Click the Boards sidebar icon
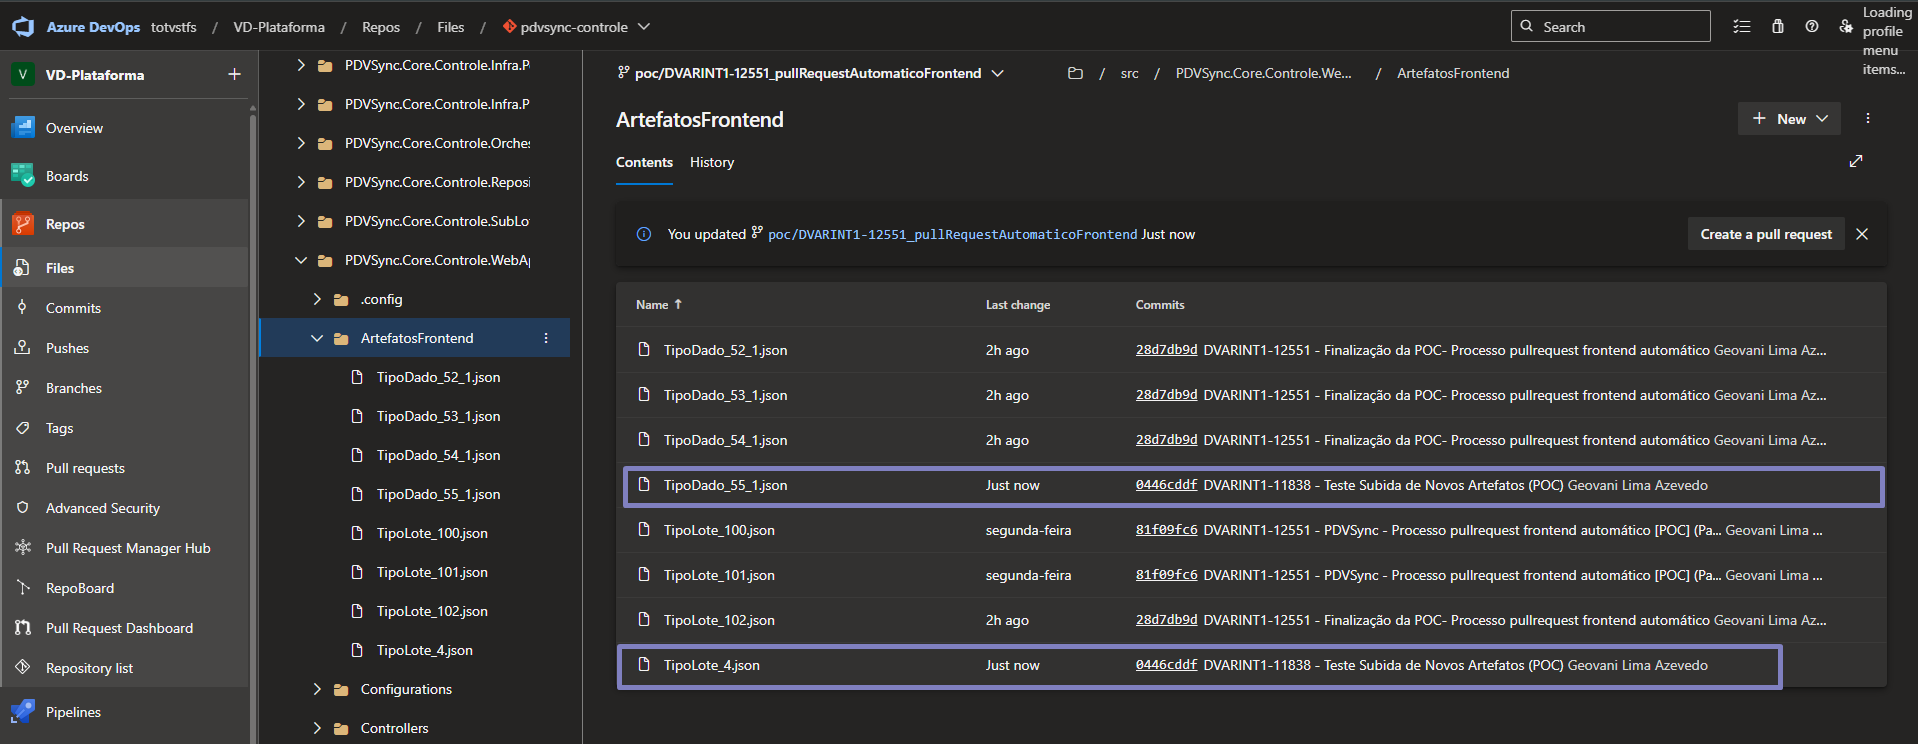Image resolution: width=1918 pixels, height=744 pixels. pyautogui.click(x=23, y=176)
